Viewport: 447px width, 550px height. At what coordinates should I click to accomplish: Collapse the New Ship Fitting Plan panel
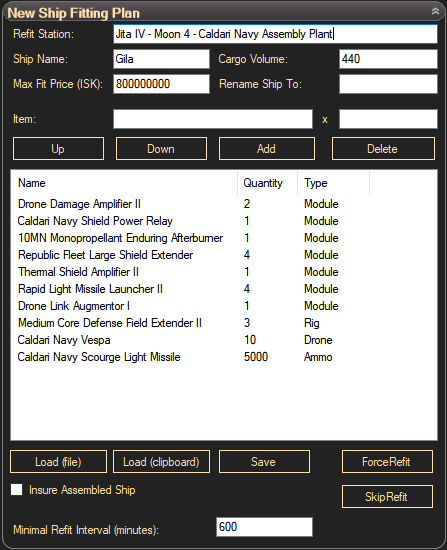point(435,11)
